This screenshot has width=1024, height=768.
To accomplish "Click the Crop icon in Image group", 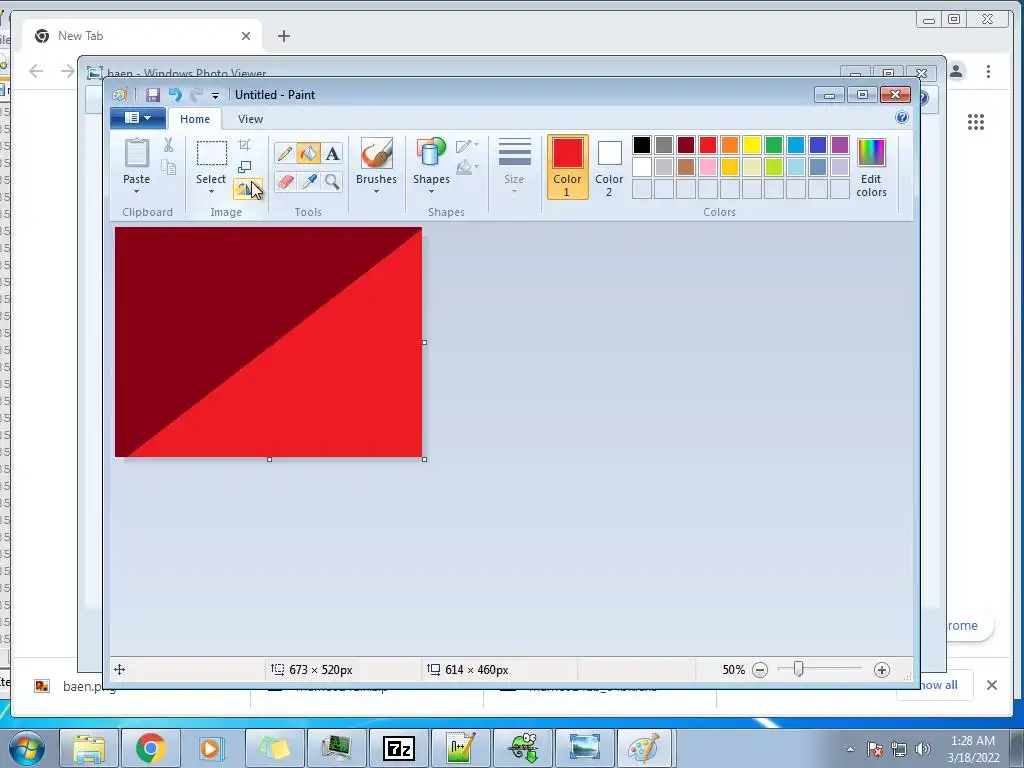I will click(x=244, y=144).
